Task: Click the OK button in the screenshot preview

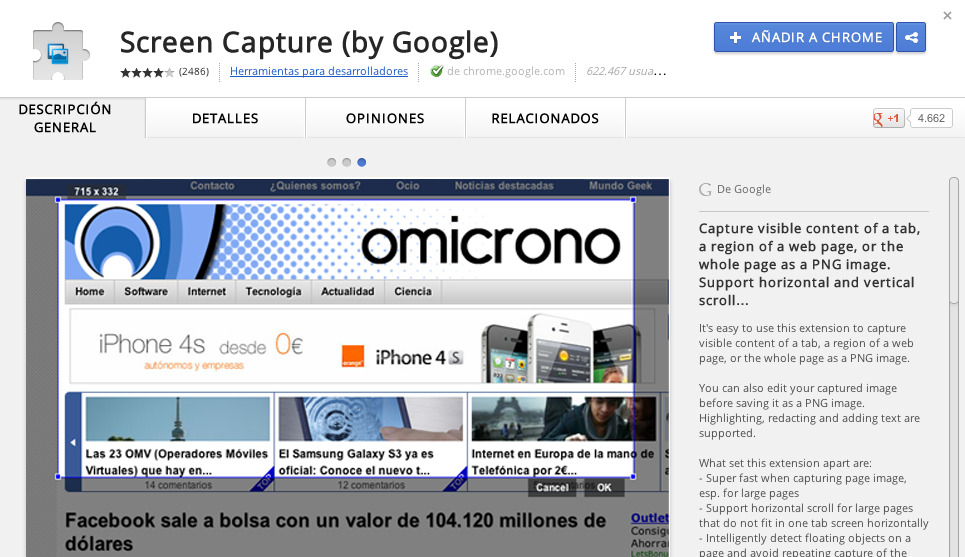Action: 604,487
